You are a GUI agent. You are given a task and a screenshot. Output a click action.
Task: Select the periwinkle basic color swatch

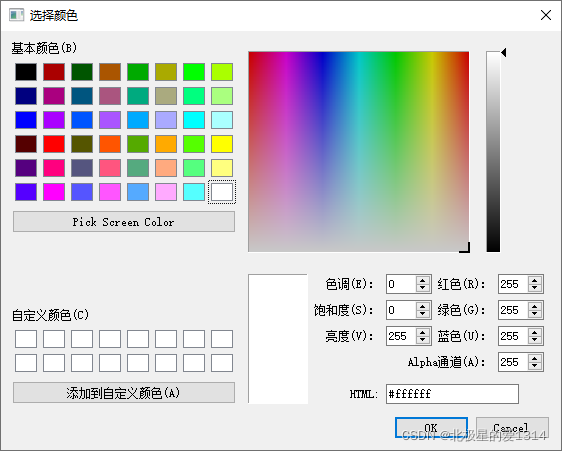point(166,120)
